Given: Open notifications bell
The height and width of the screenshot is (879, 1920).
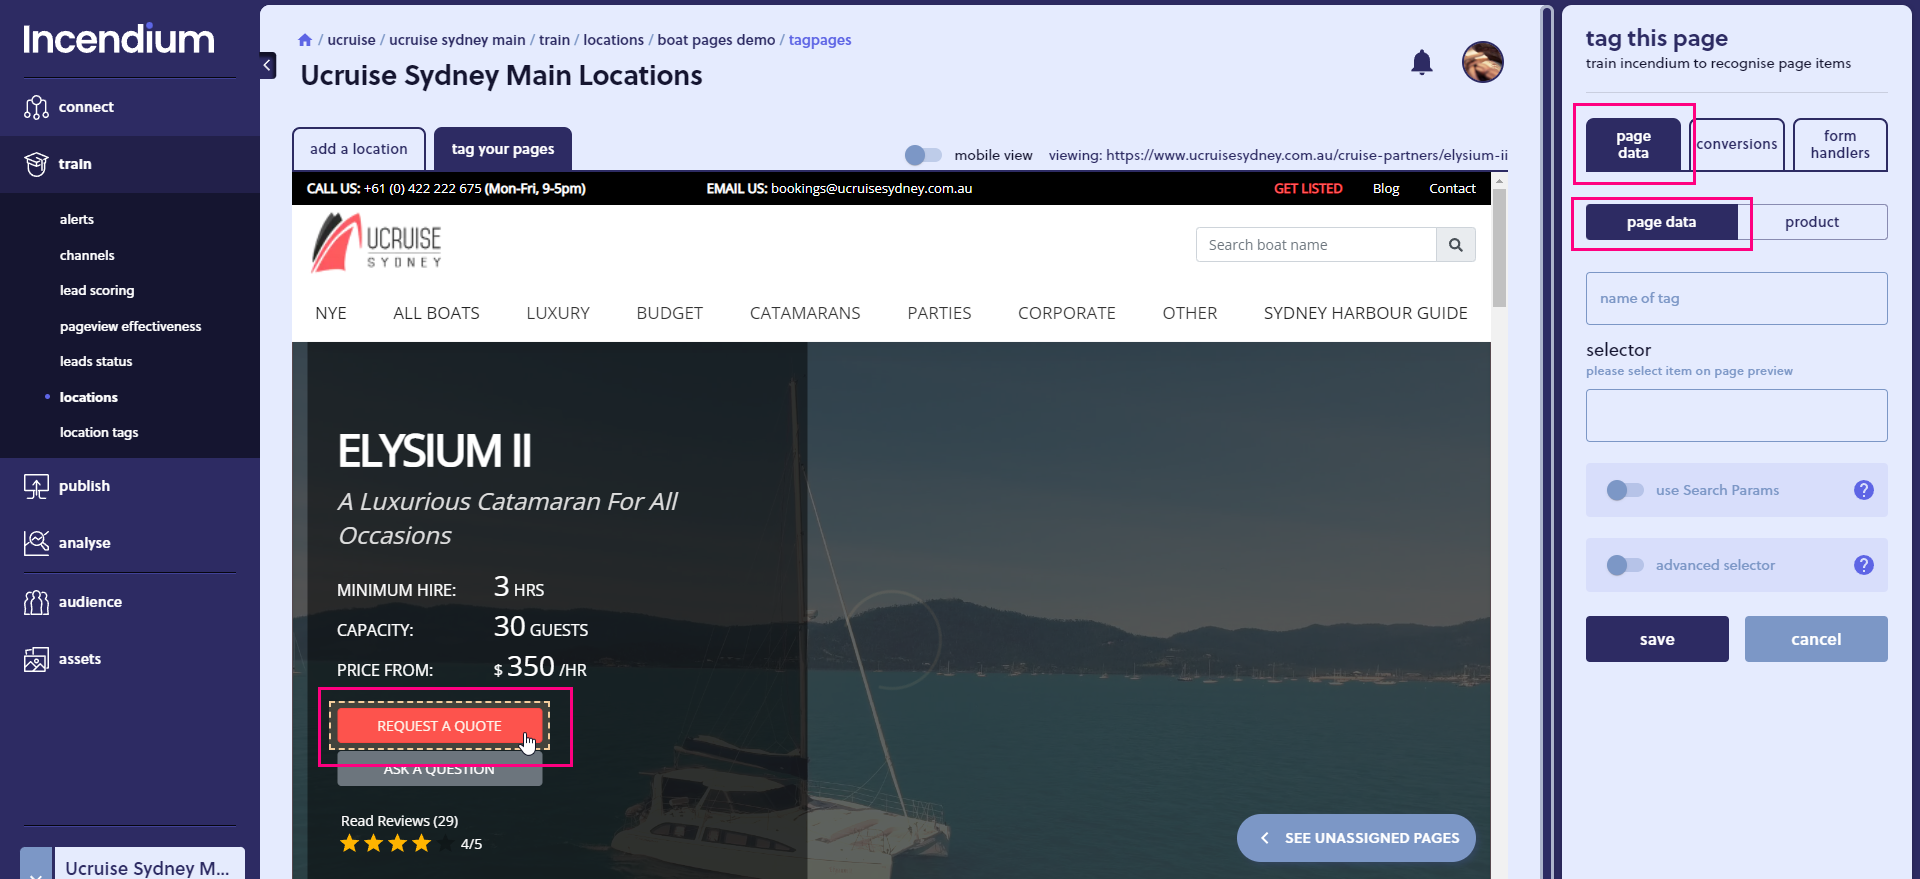Looking at the screenshot, I should (x=1421, y=62).
